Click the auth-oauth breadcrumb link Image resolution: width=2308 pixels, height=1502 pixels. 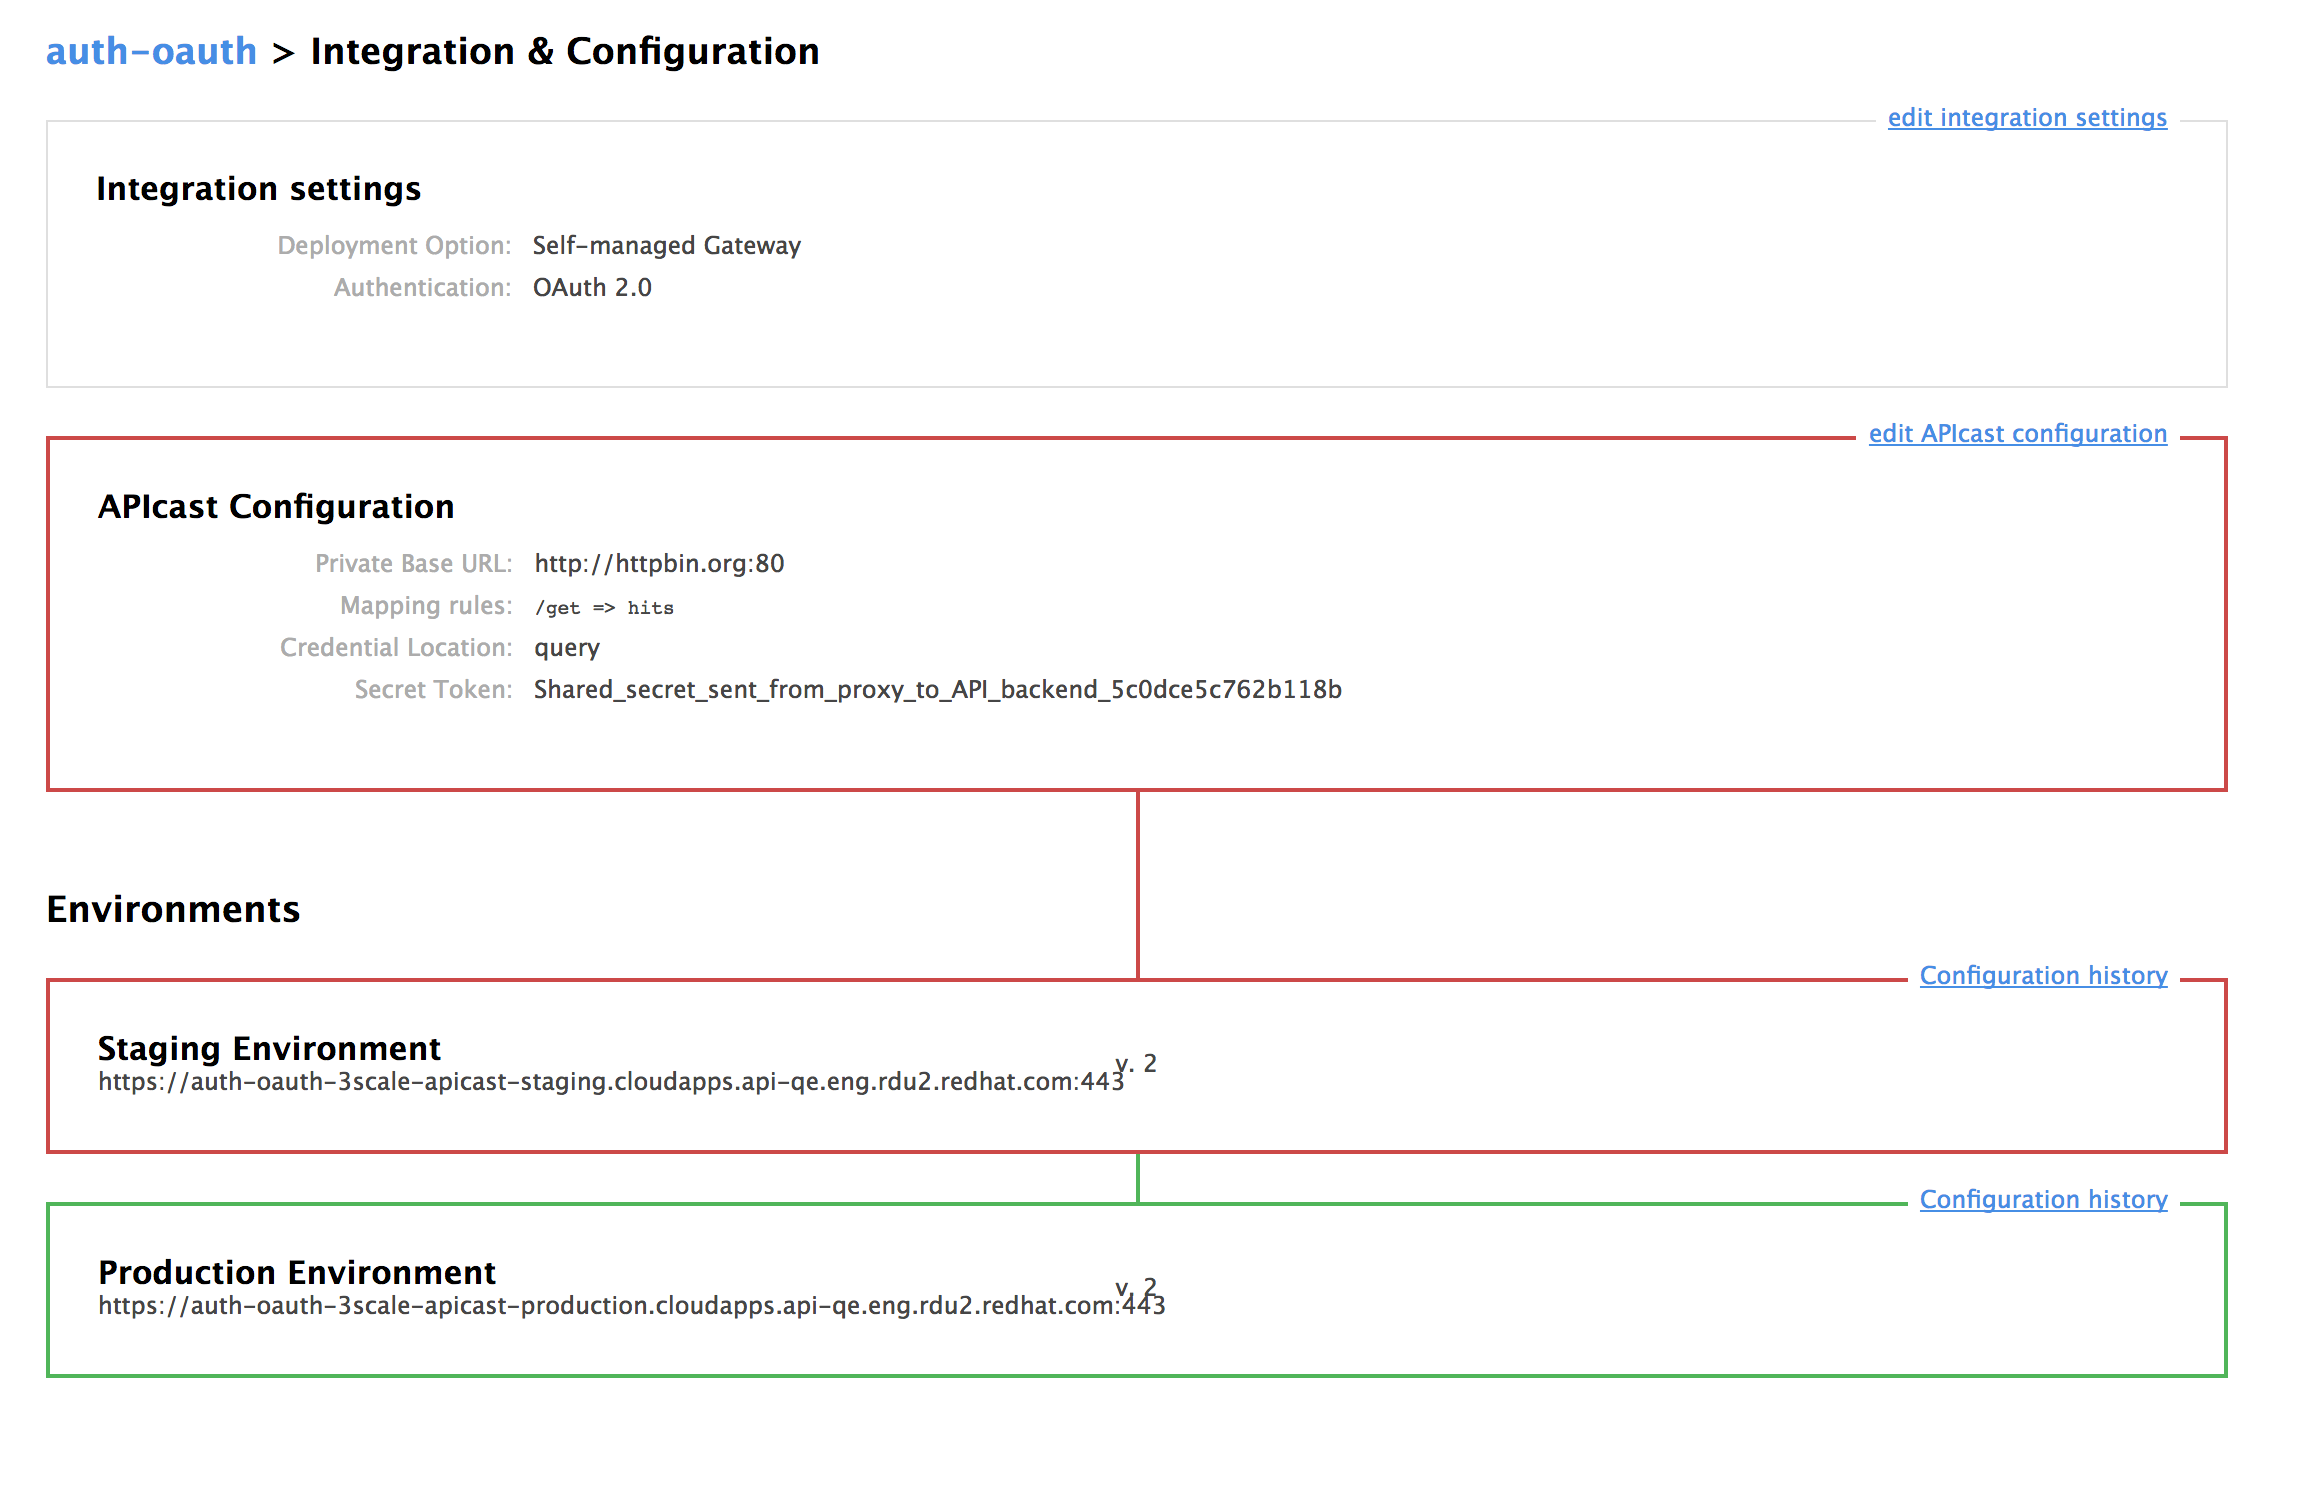pyautogui.click(x=151, y=51)
